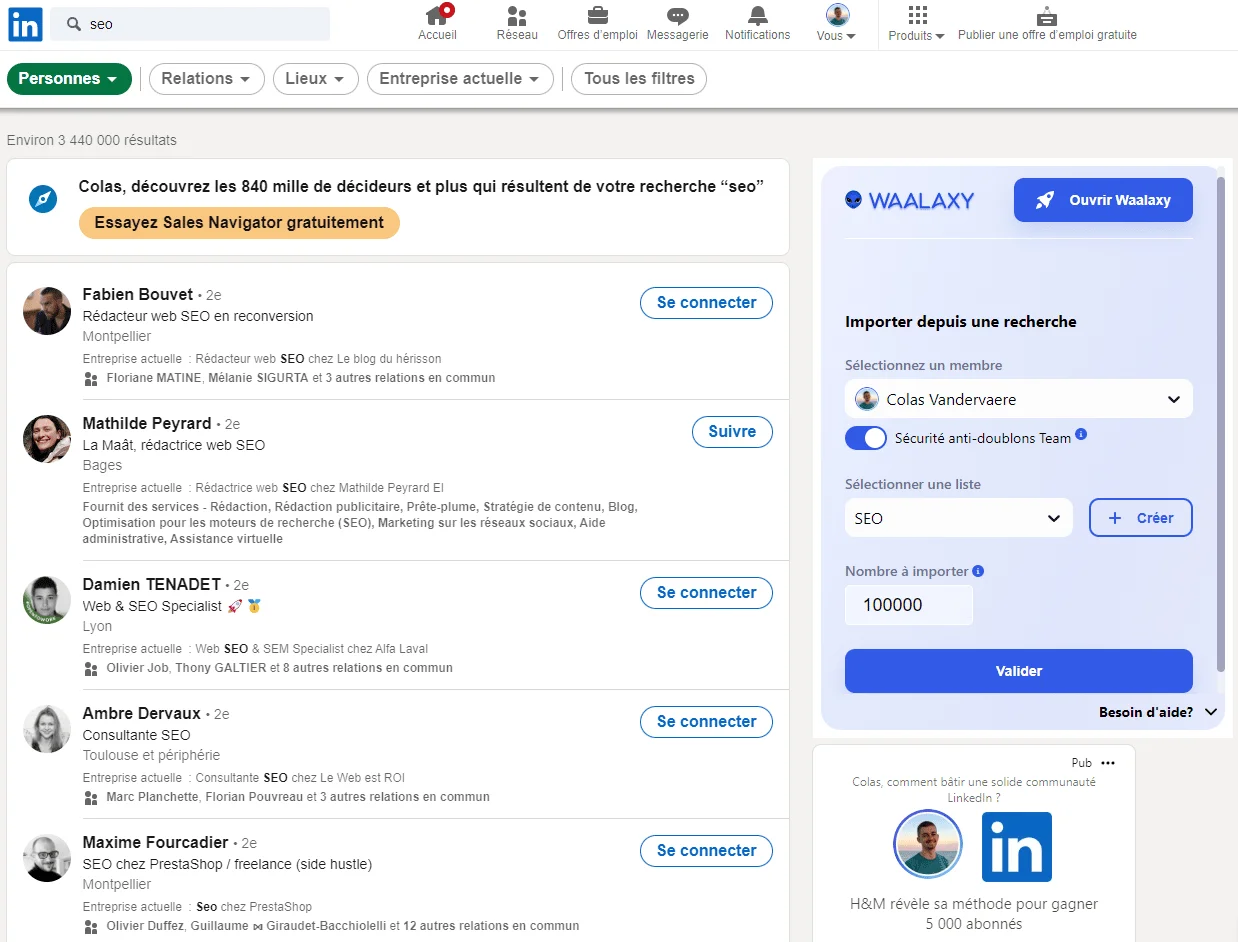
Task: Expand the Entreprise actuelle filter dropdown
Action: (x=460, y=79)
